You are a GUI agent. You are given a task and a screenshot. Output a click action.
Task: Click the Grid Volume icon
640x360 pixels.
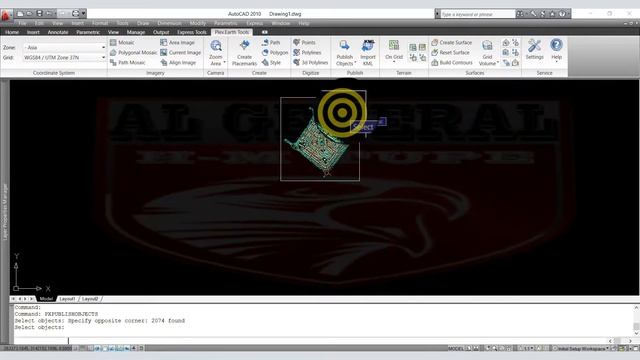487,46
